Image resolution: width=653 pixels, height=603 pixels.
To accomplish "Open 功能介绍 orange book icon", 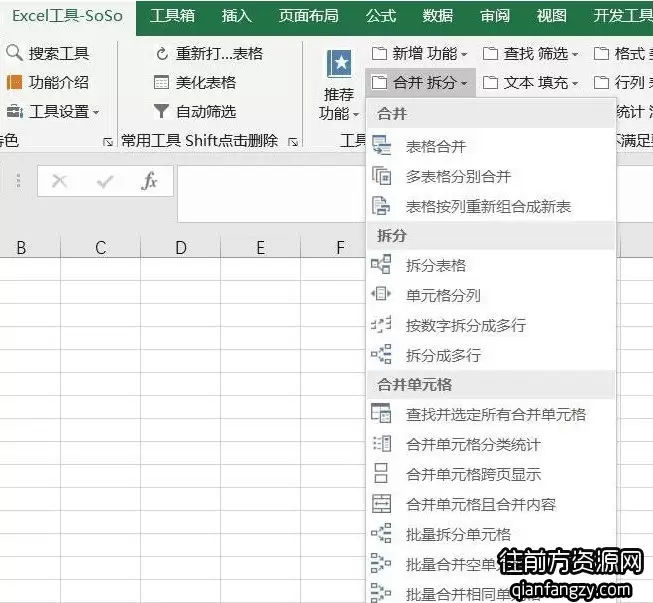I will point(14,82).
